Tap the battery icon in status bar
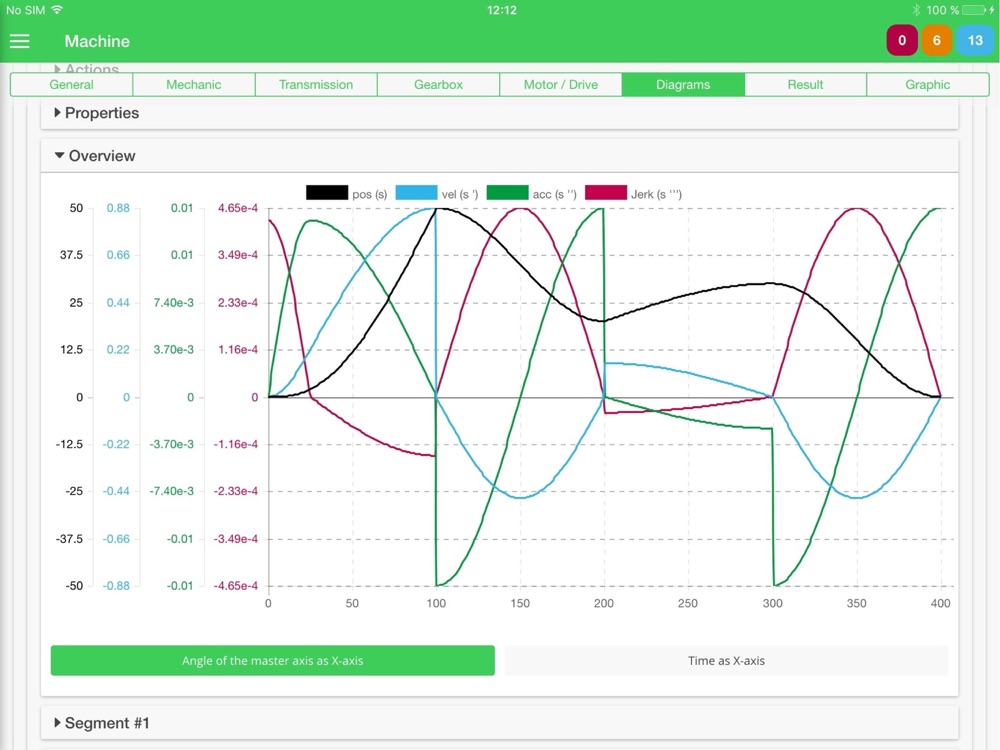The width and height of the screenshot is (1000, 750). coord(977,10)
